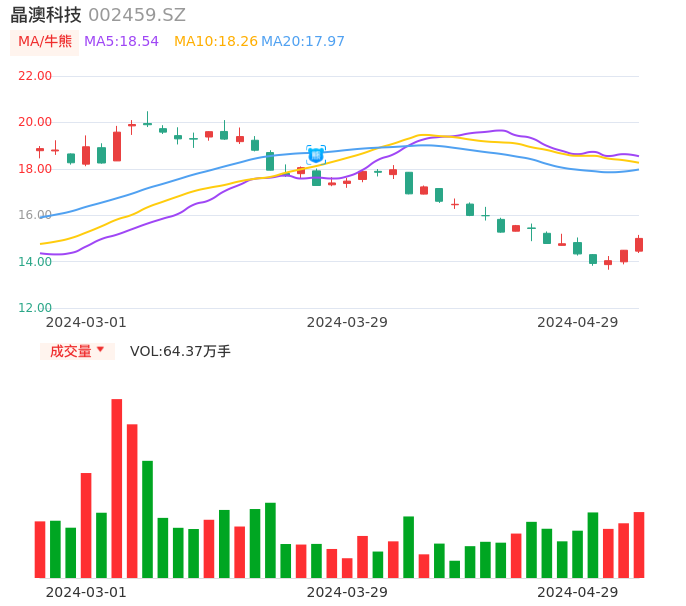This screenshot has height=606, width=686.
Task: Click the 20.00 price axis label
Action: coord(35,122)
